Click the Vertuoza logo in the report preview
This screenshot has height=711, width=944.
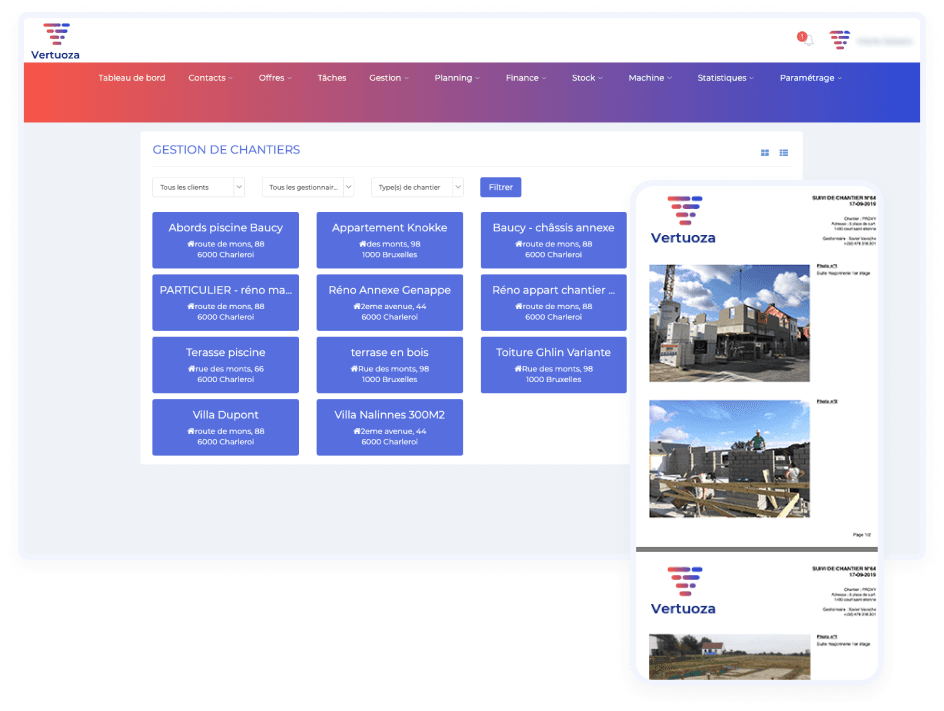point(683,220)
